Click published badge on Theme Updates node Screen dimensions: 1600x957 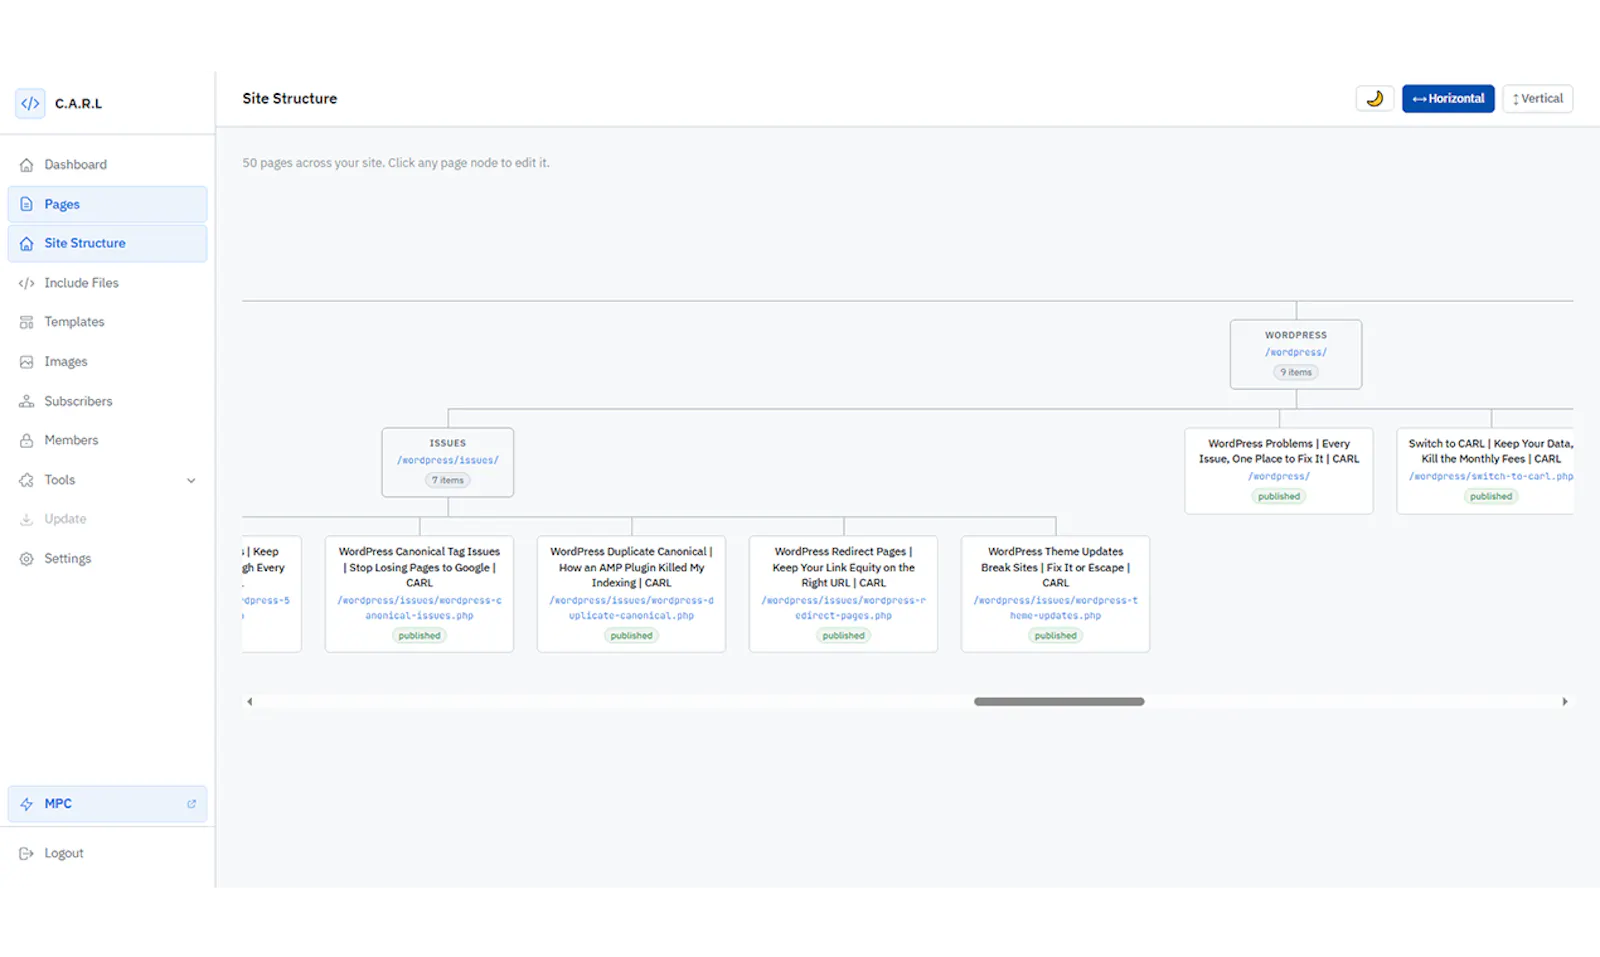coord(1055,635)
